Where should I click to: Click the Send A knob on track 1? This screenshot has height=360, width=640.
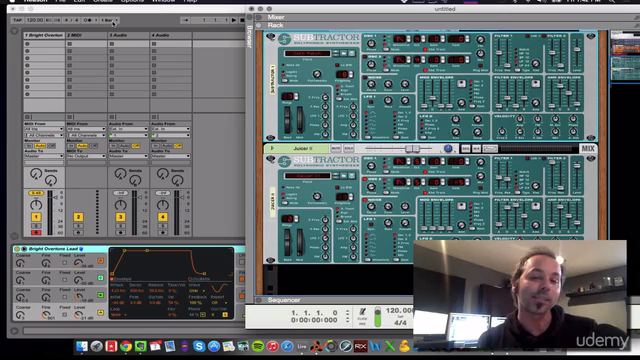coord(36,174)
